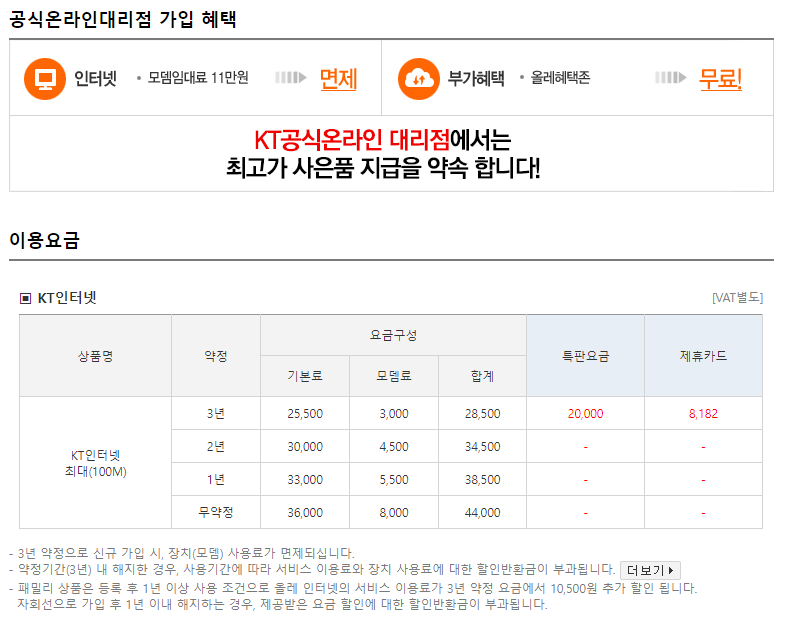Select the 1년 contract cell

click(216, 480)
